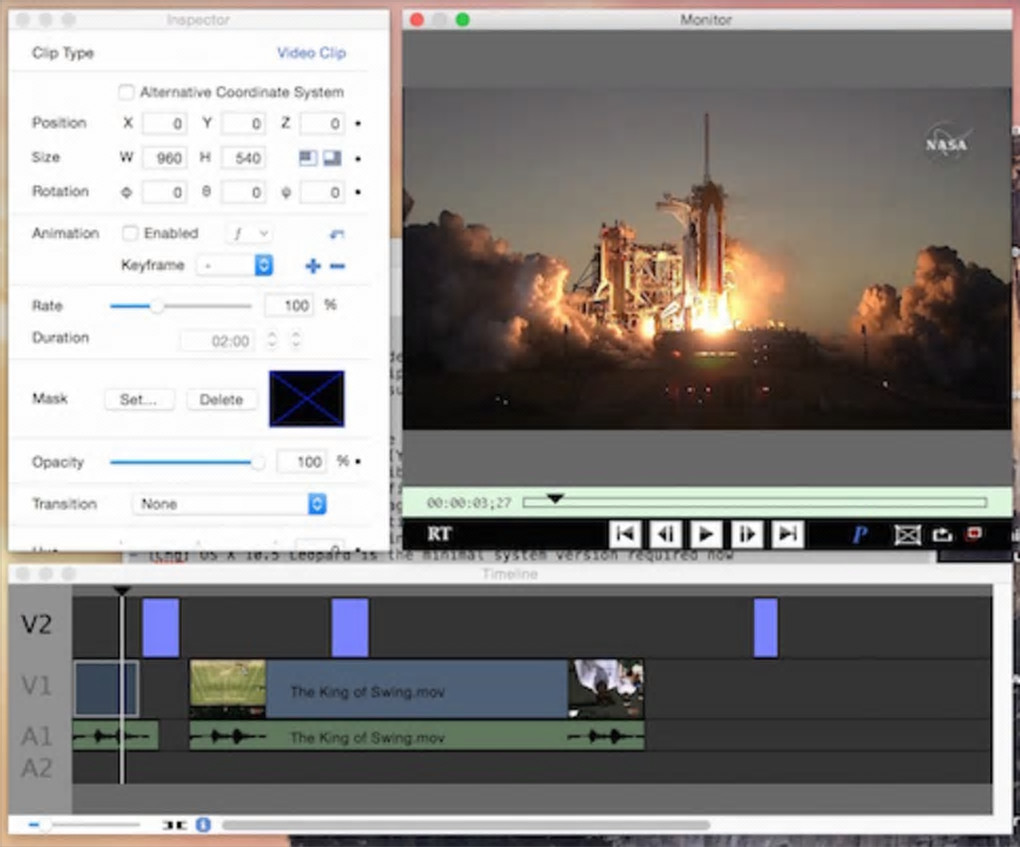Click the blue minus to remove a keyframe
Screen dimensions: 1020x847
coord(338,266)
